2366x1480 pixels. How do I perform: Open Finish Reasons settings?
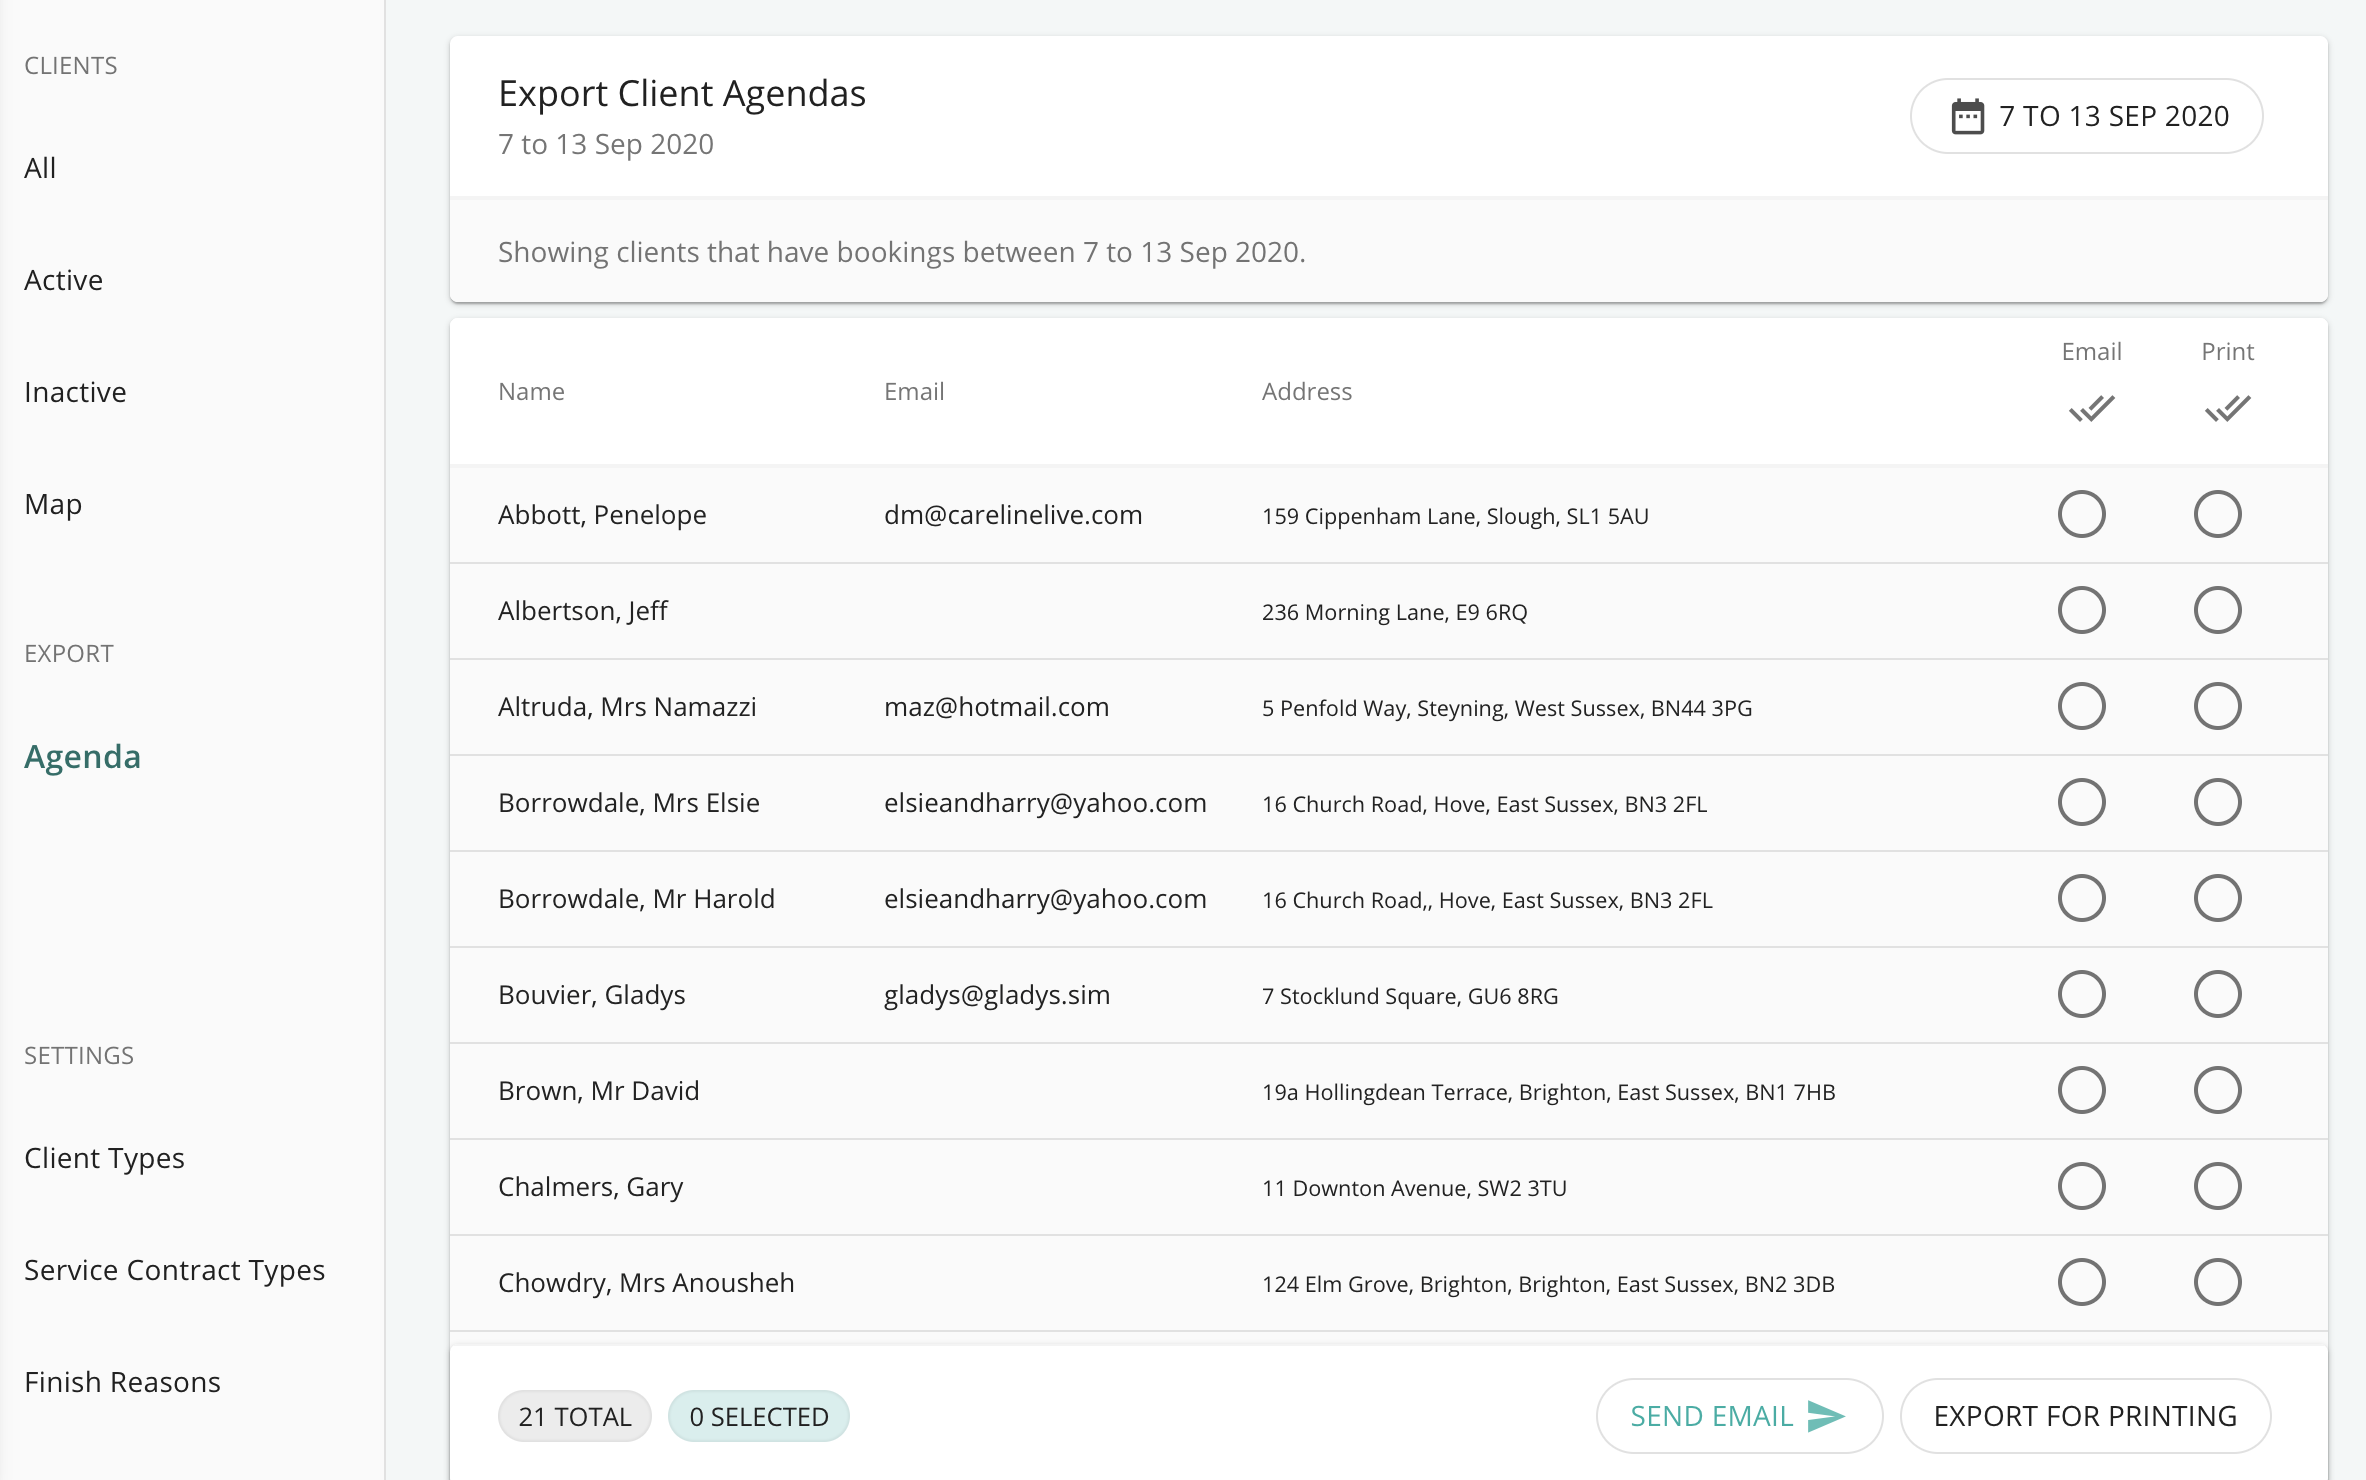pos(122,1382)
